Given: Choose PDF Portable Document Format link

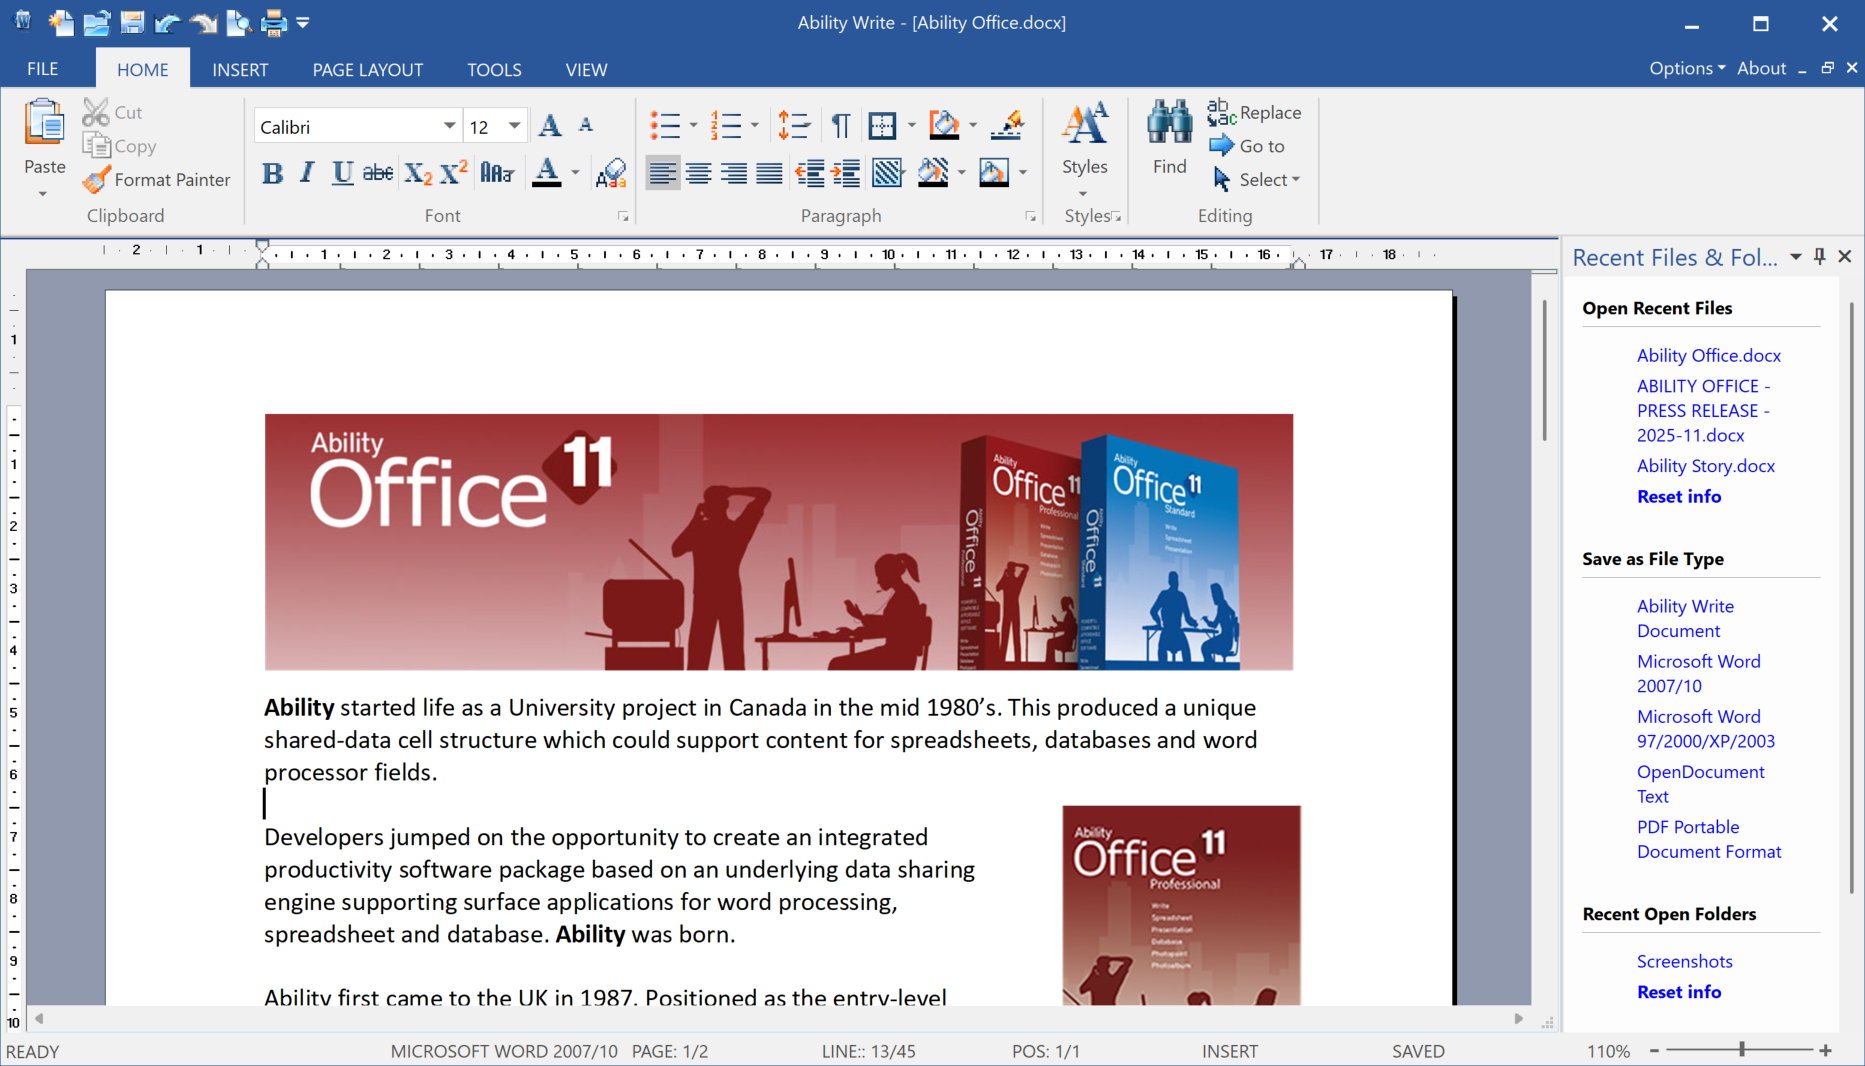Looking at the screenshot, I should (x=1708, y=839).
